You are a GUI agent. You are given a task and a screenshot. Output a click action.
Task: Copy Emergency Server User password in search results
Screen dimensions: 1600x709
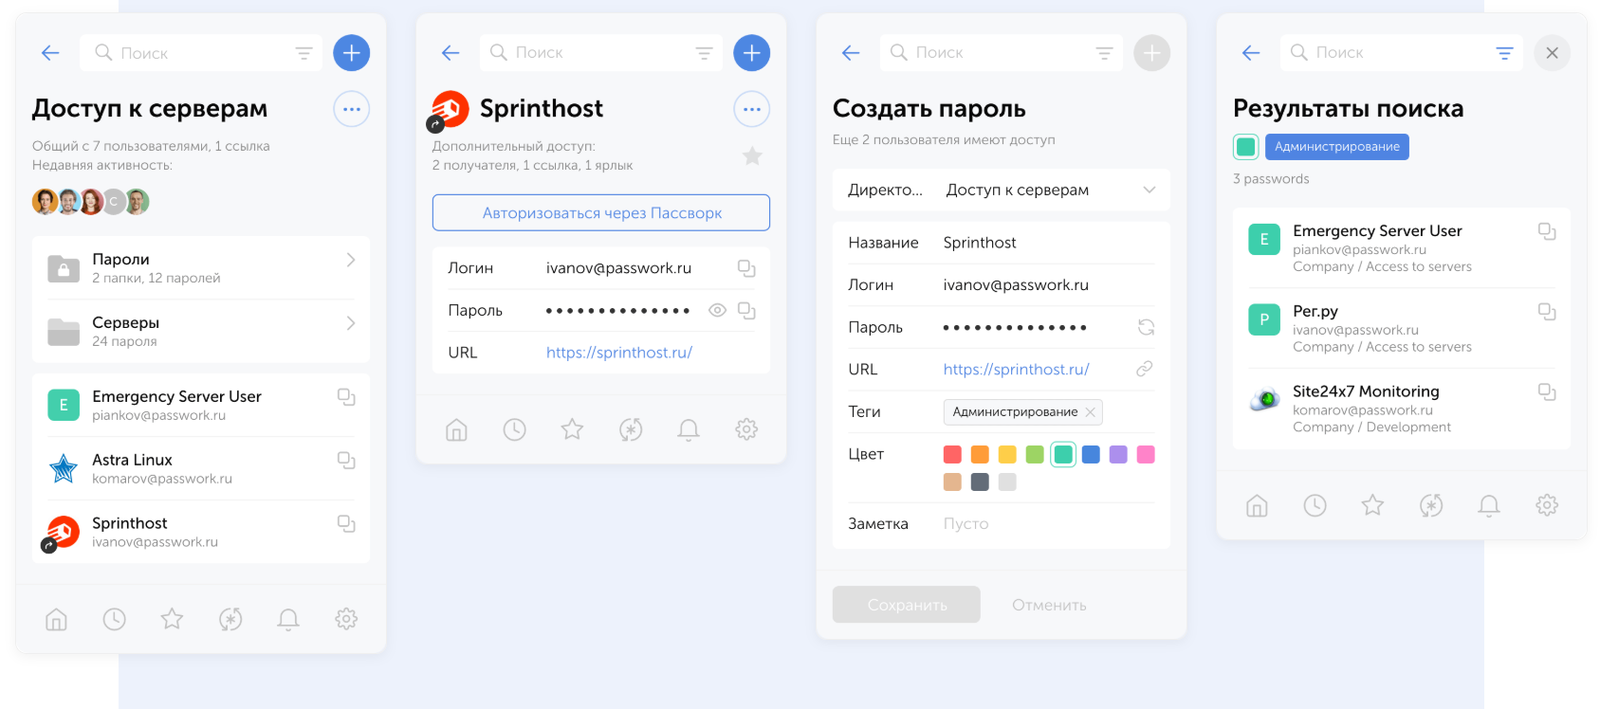click(x=1546, y=231)
